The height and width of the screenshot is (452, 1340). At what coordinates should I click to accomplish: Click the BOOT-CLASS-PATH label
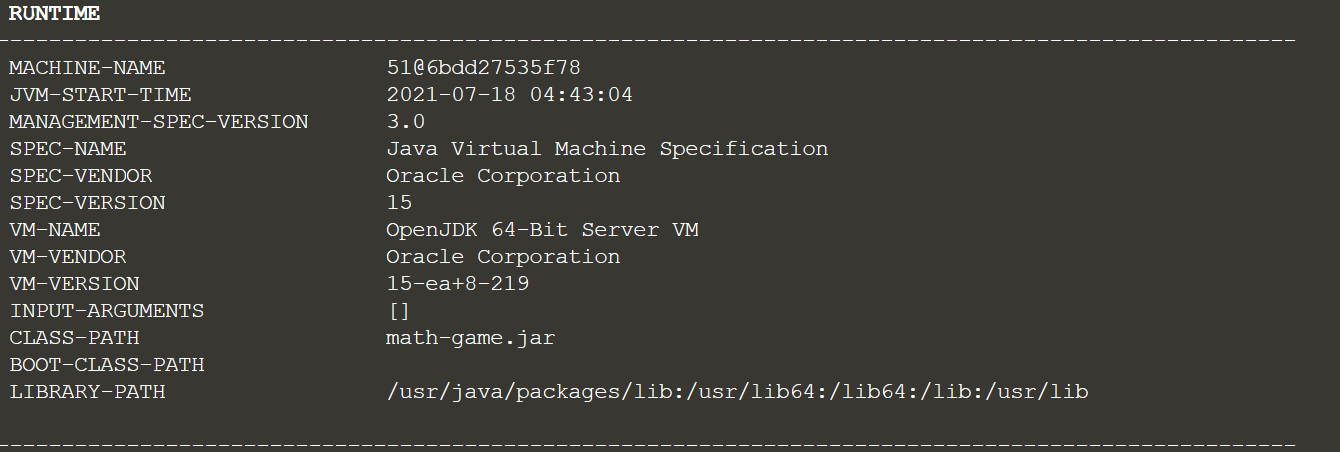pos(107,365)
